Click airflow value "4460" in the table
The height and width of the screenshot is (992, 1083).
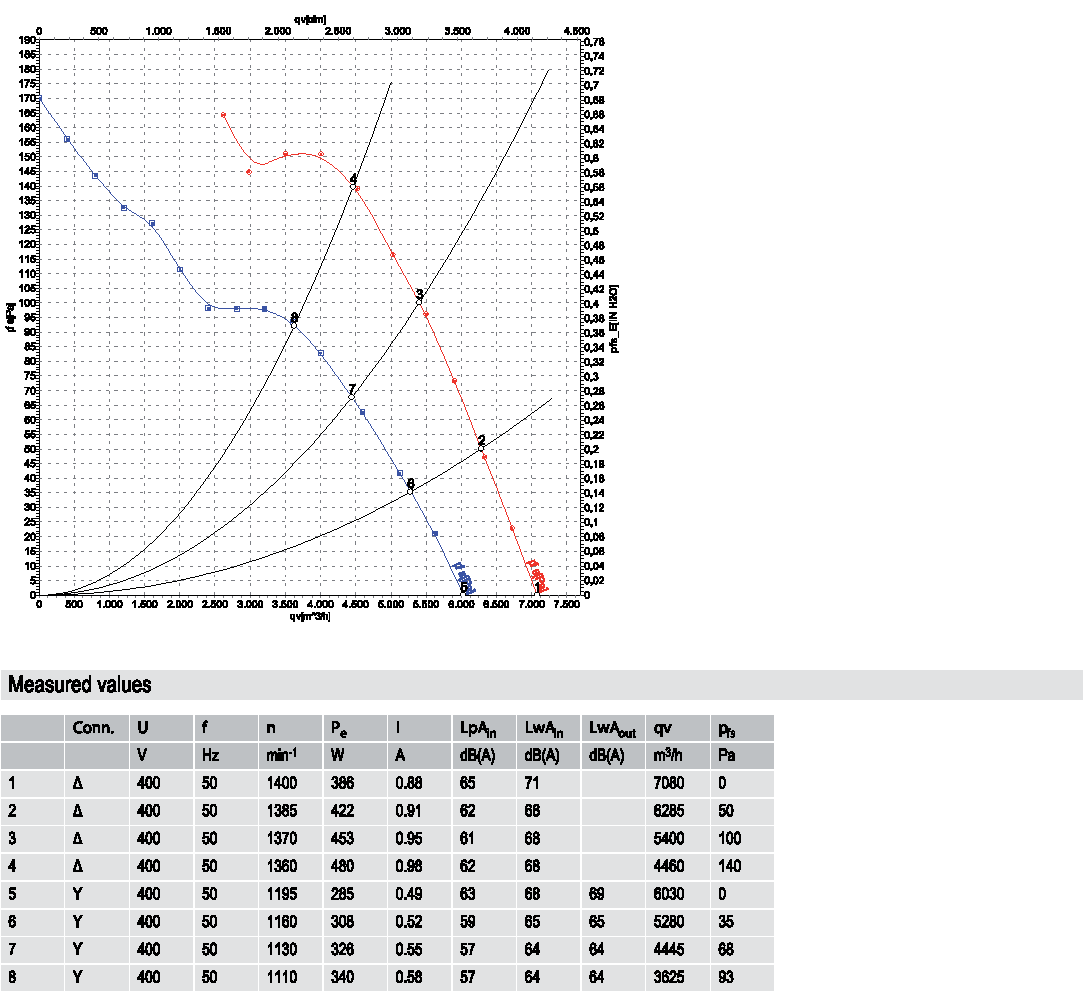(669, 866)
